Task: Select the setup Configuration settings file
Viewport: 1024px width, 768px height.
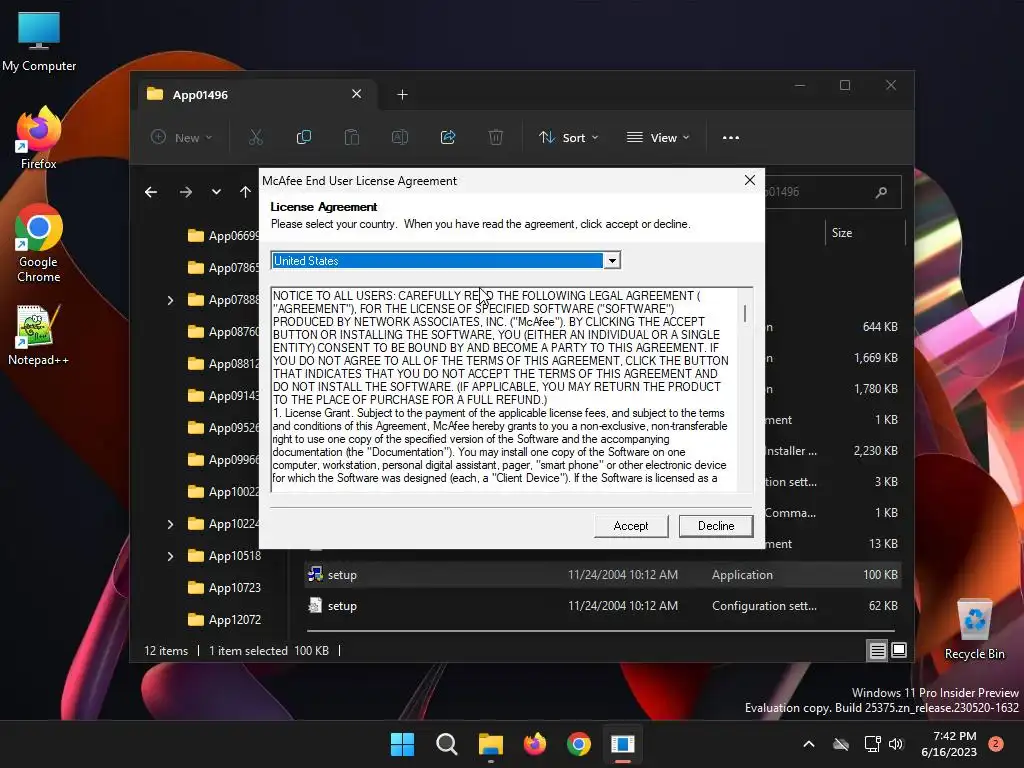Action: pos(603,606)
